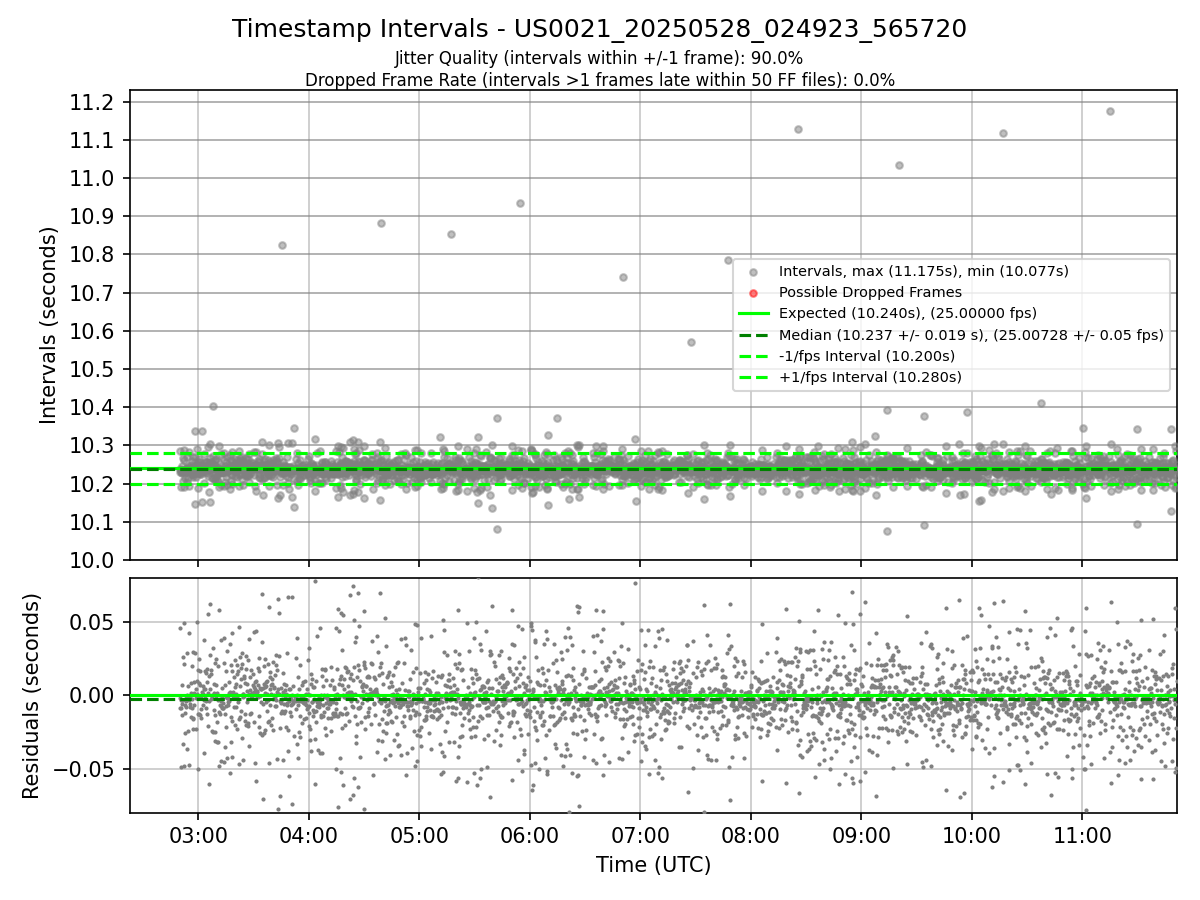The width and height of the screenshot is (1200, 900).
Task: Click the outlier point near 06:50 at 10.74 seconds
Action: [x=623, y=277]
